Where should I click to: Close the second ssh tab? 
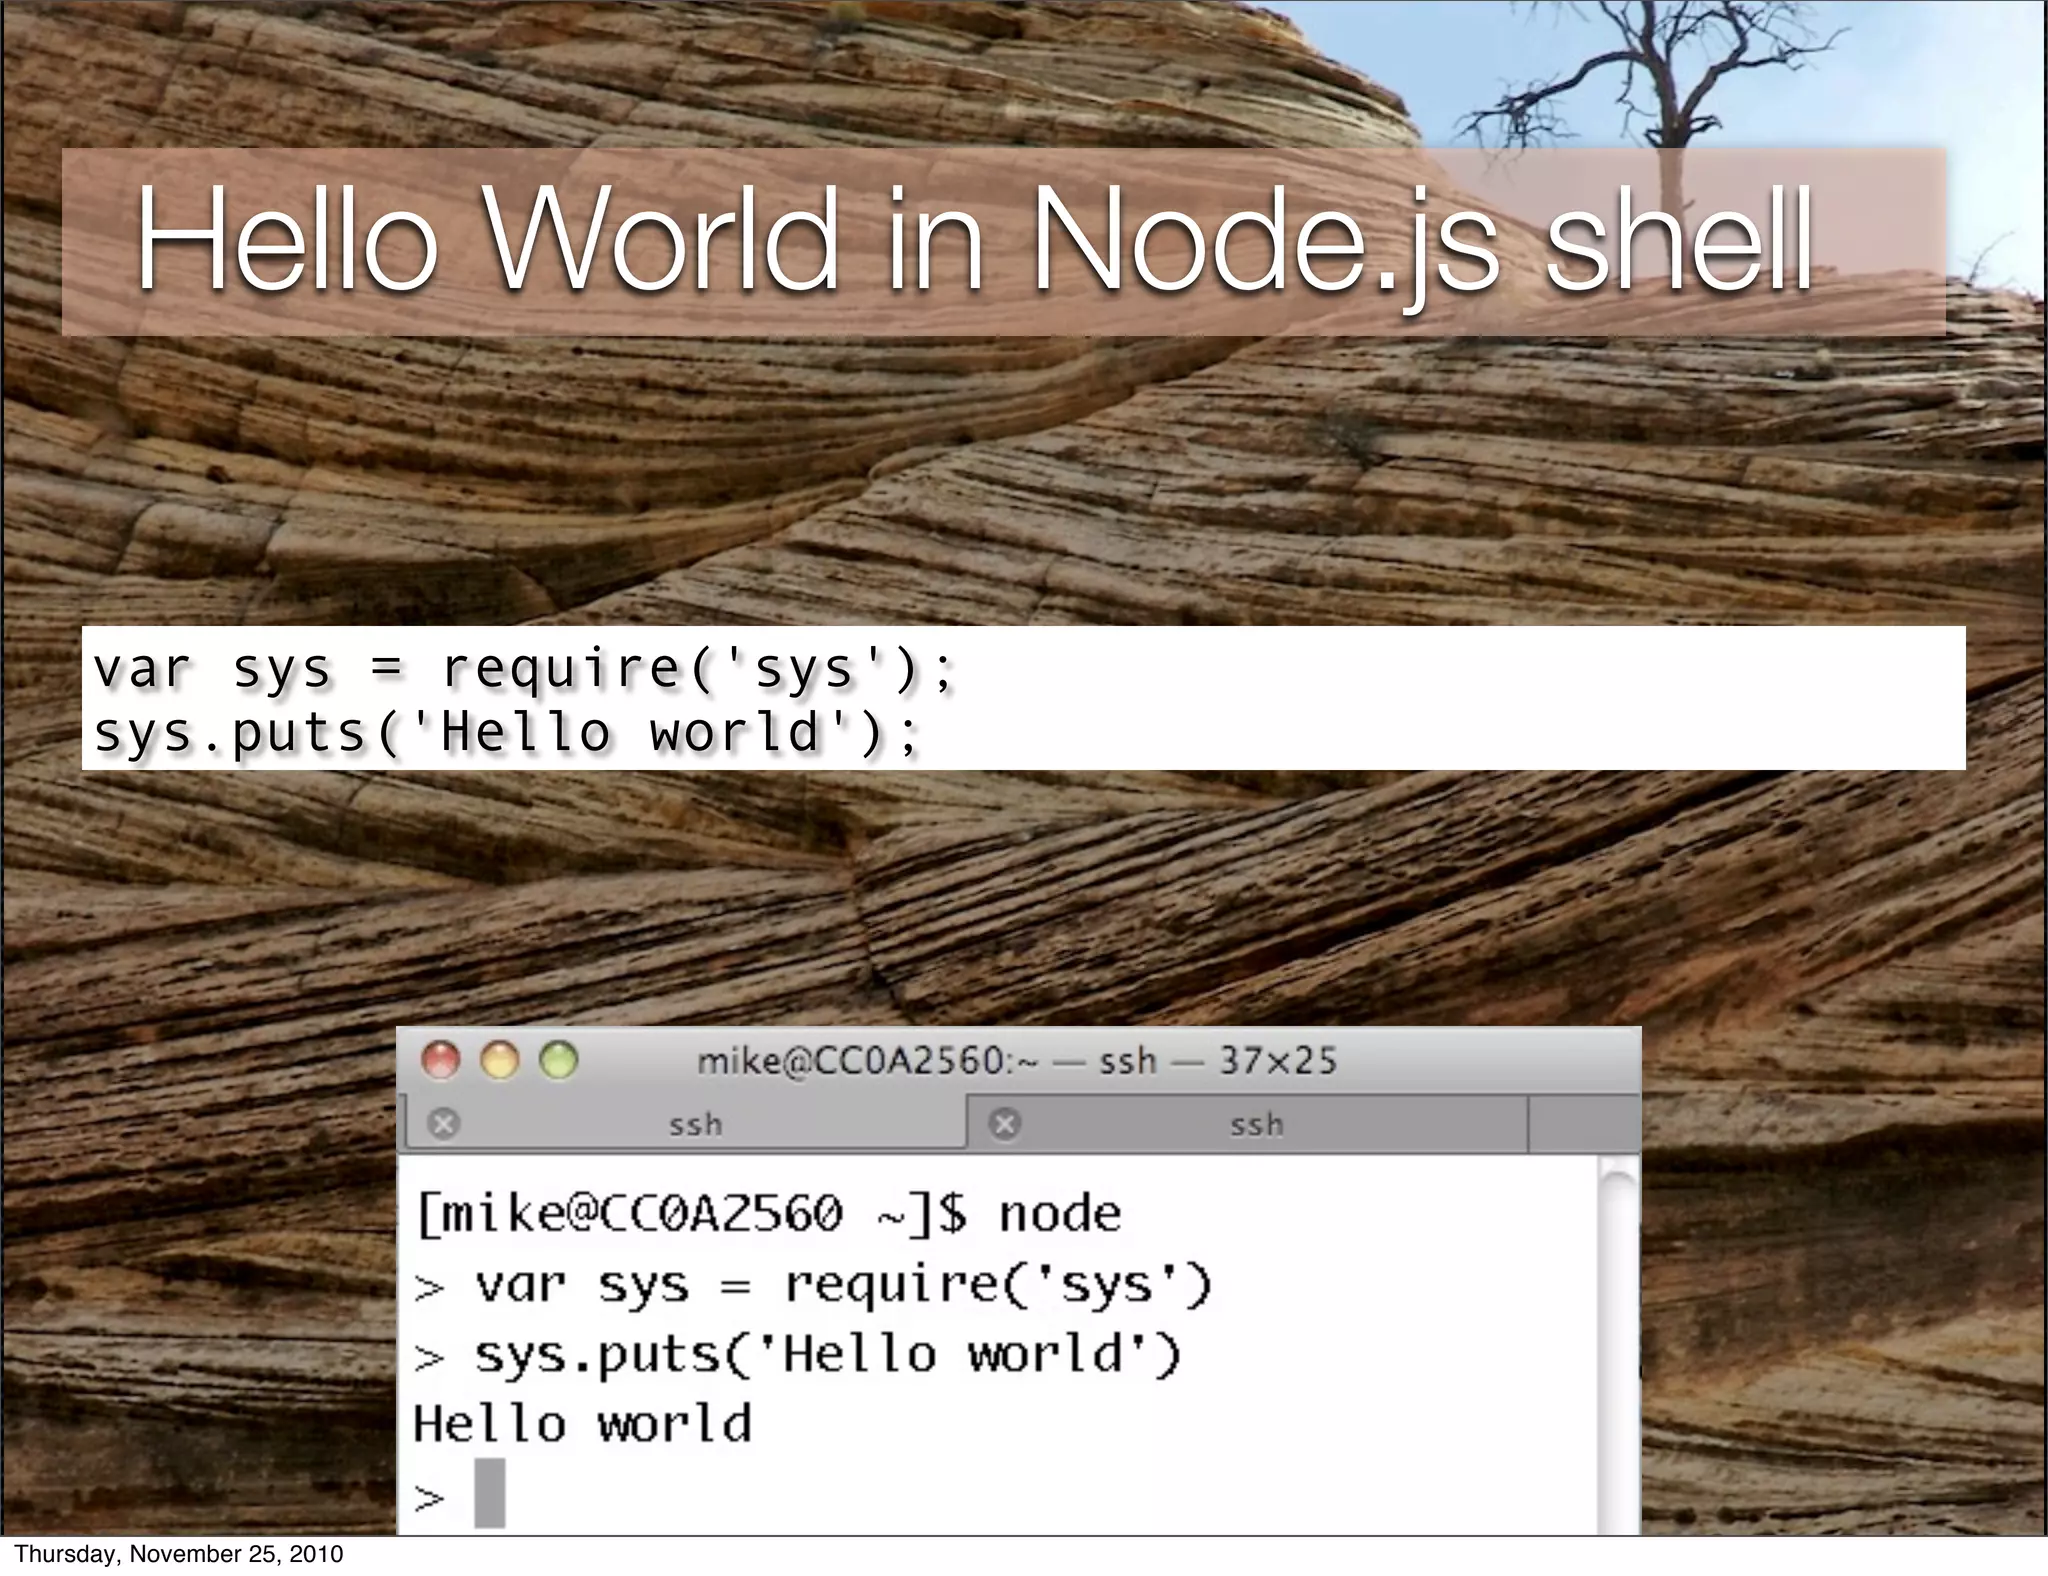[1005, 1124]
